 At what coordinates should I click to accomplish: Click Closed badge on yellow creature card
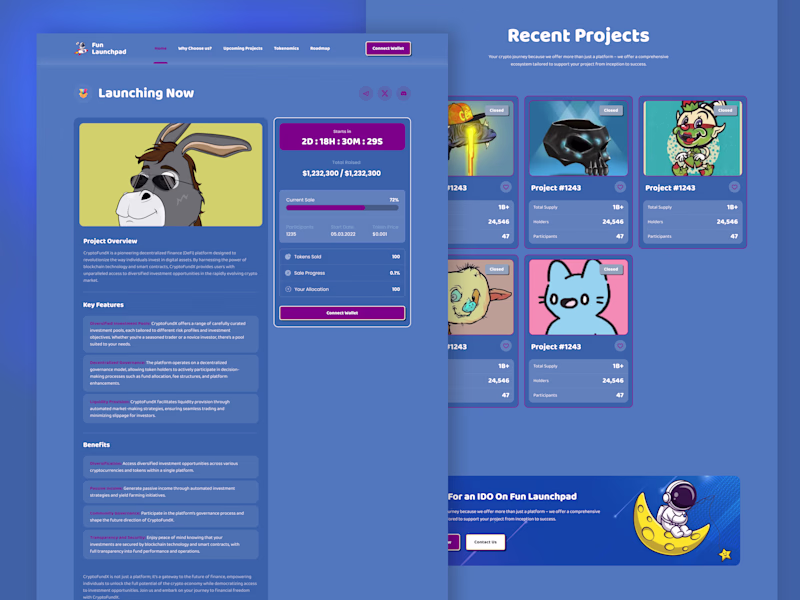[x=496, y=269]
